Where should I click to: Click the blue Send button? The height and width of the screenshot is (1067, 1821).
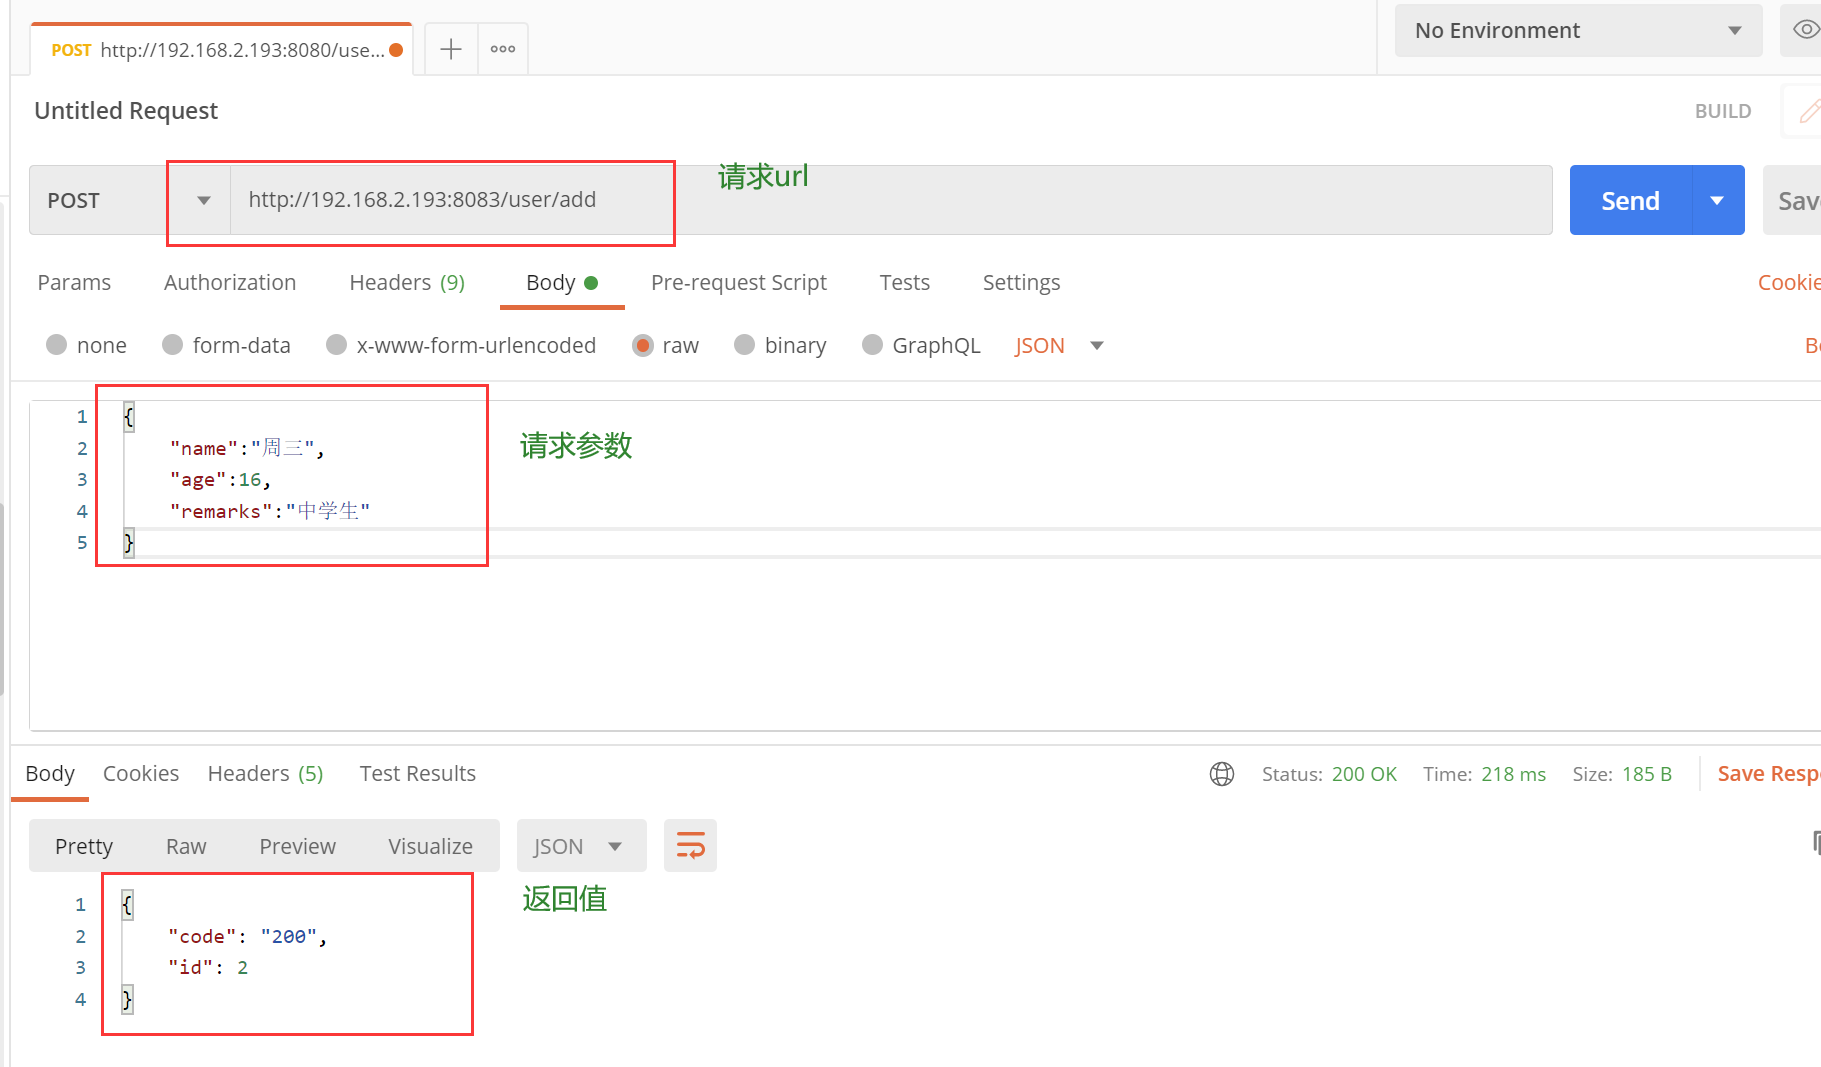[x=1630, y=200]
